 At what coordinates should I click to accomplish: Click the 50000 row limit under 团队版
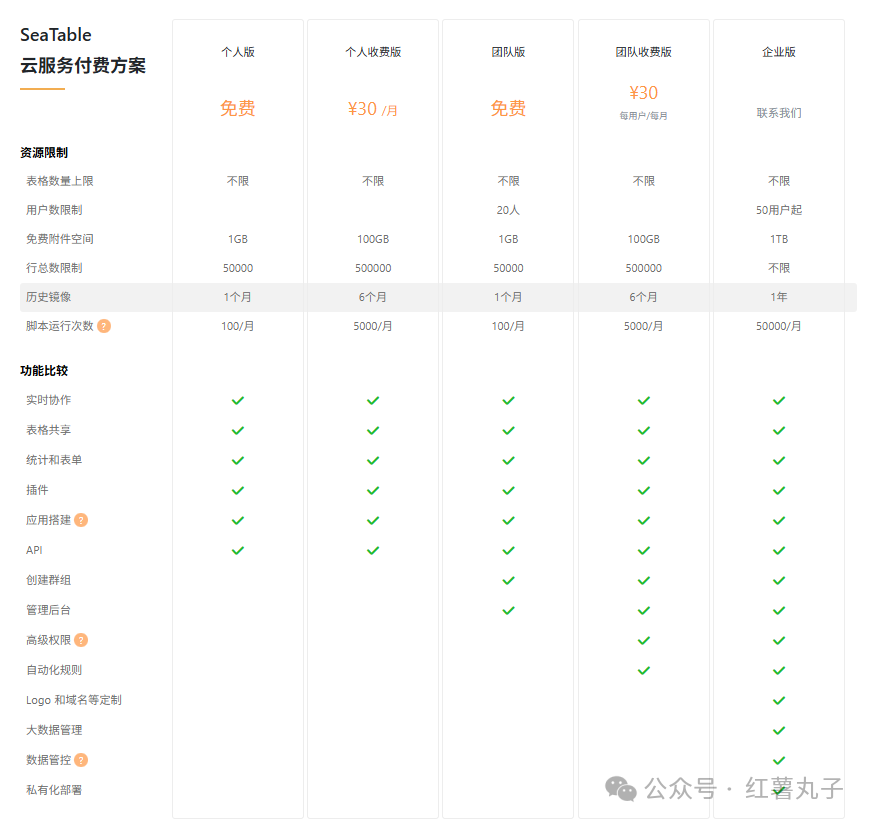click(x=508, y=268)
